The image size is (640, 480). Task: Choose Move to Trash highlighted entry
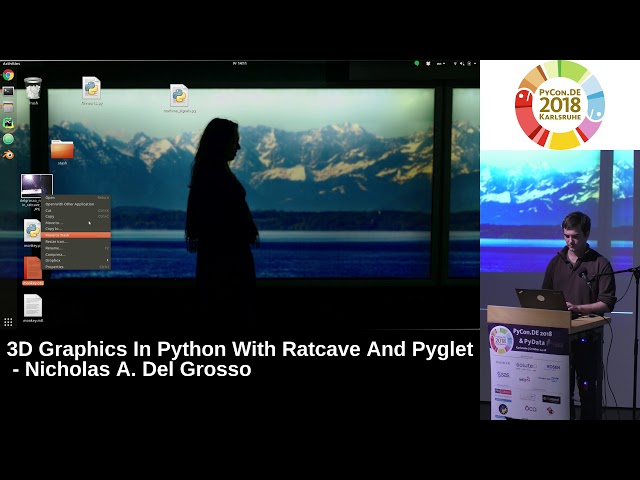(76, 235)
